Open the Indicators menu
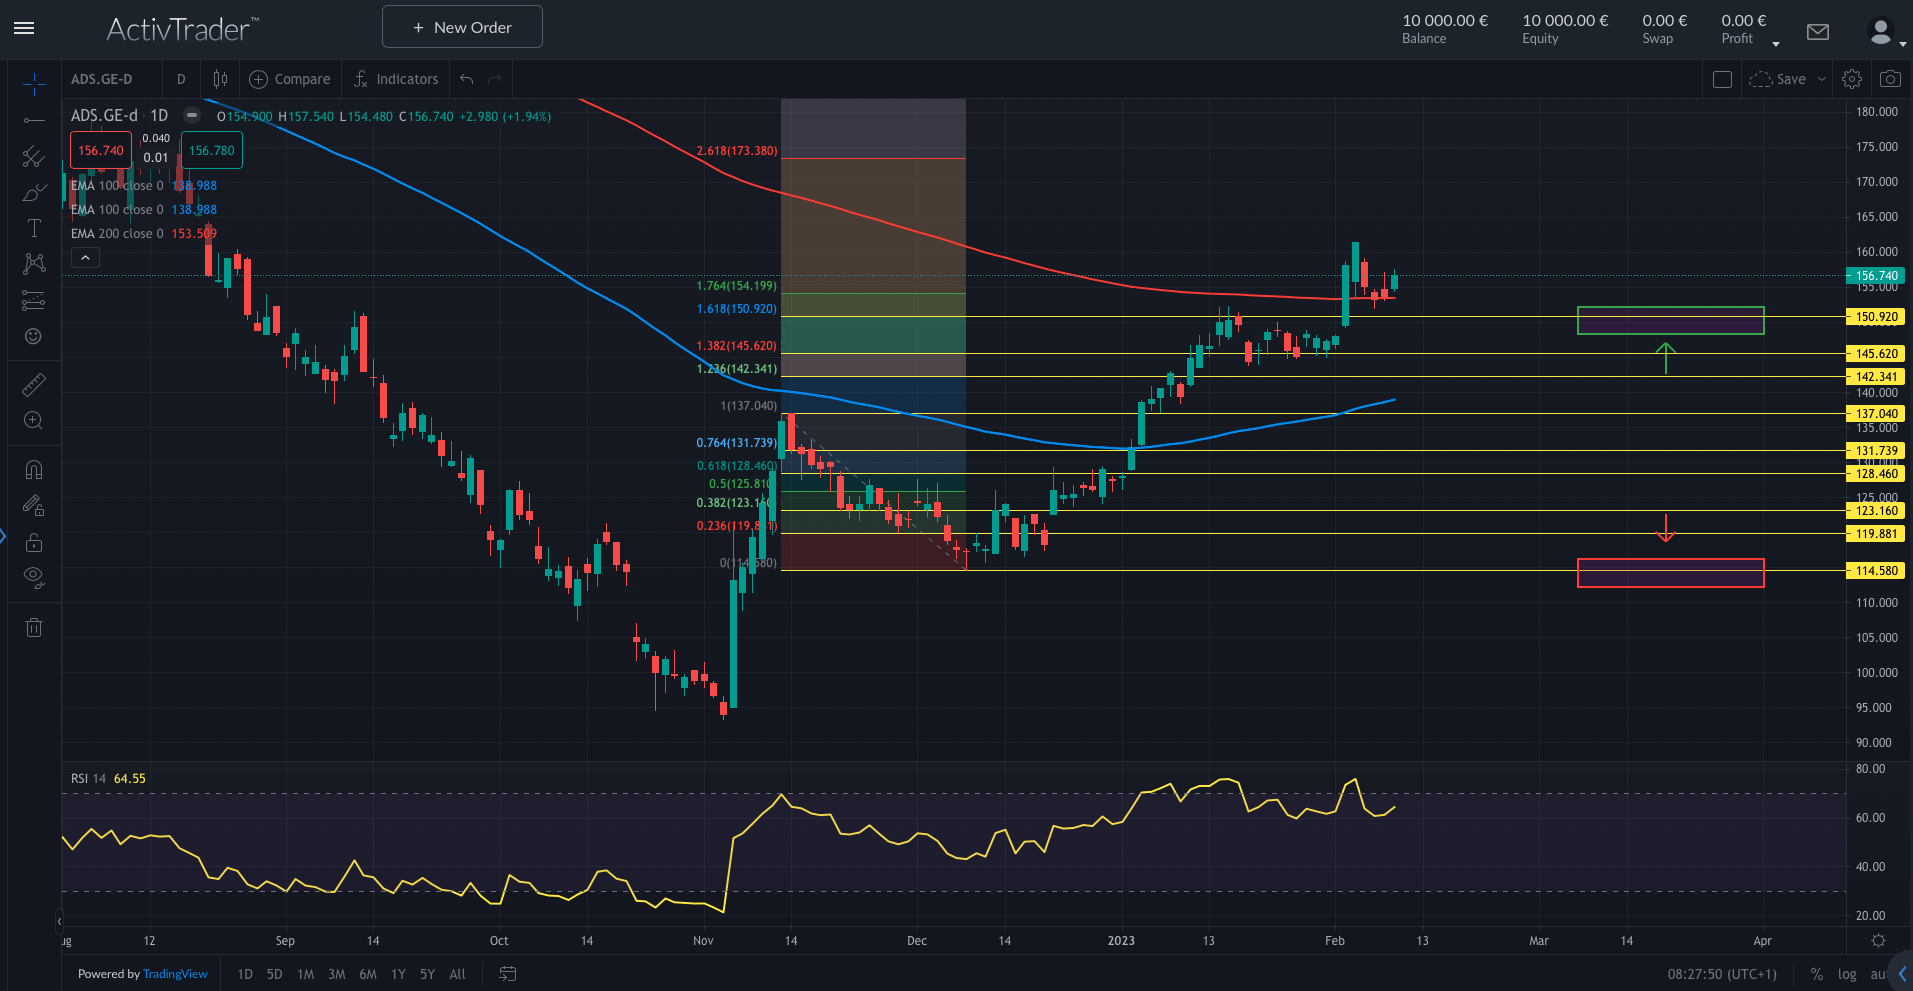This screenshot has height=991, width=1913. click(x=396, y=79)
